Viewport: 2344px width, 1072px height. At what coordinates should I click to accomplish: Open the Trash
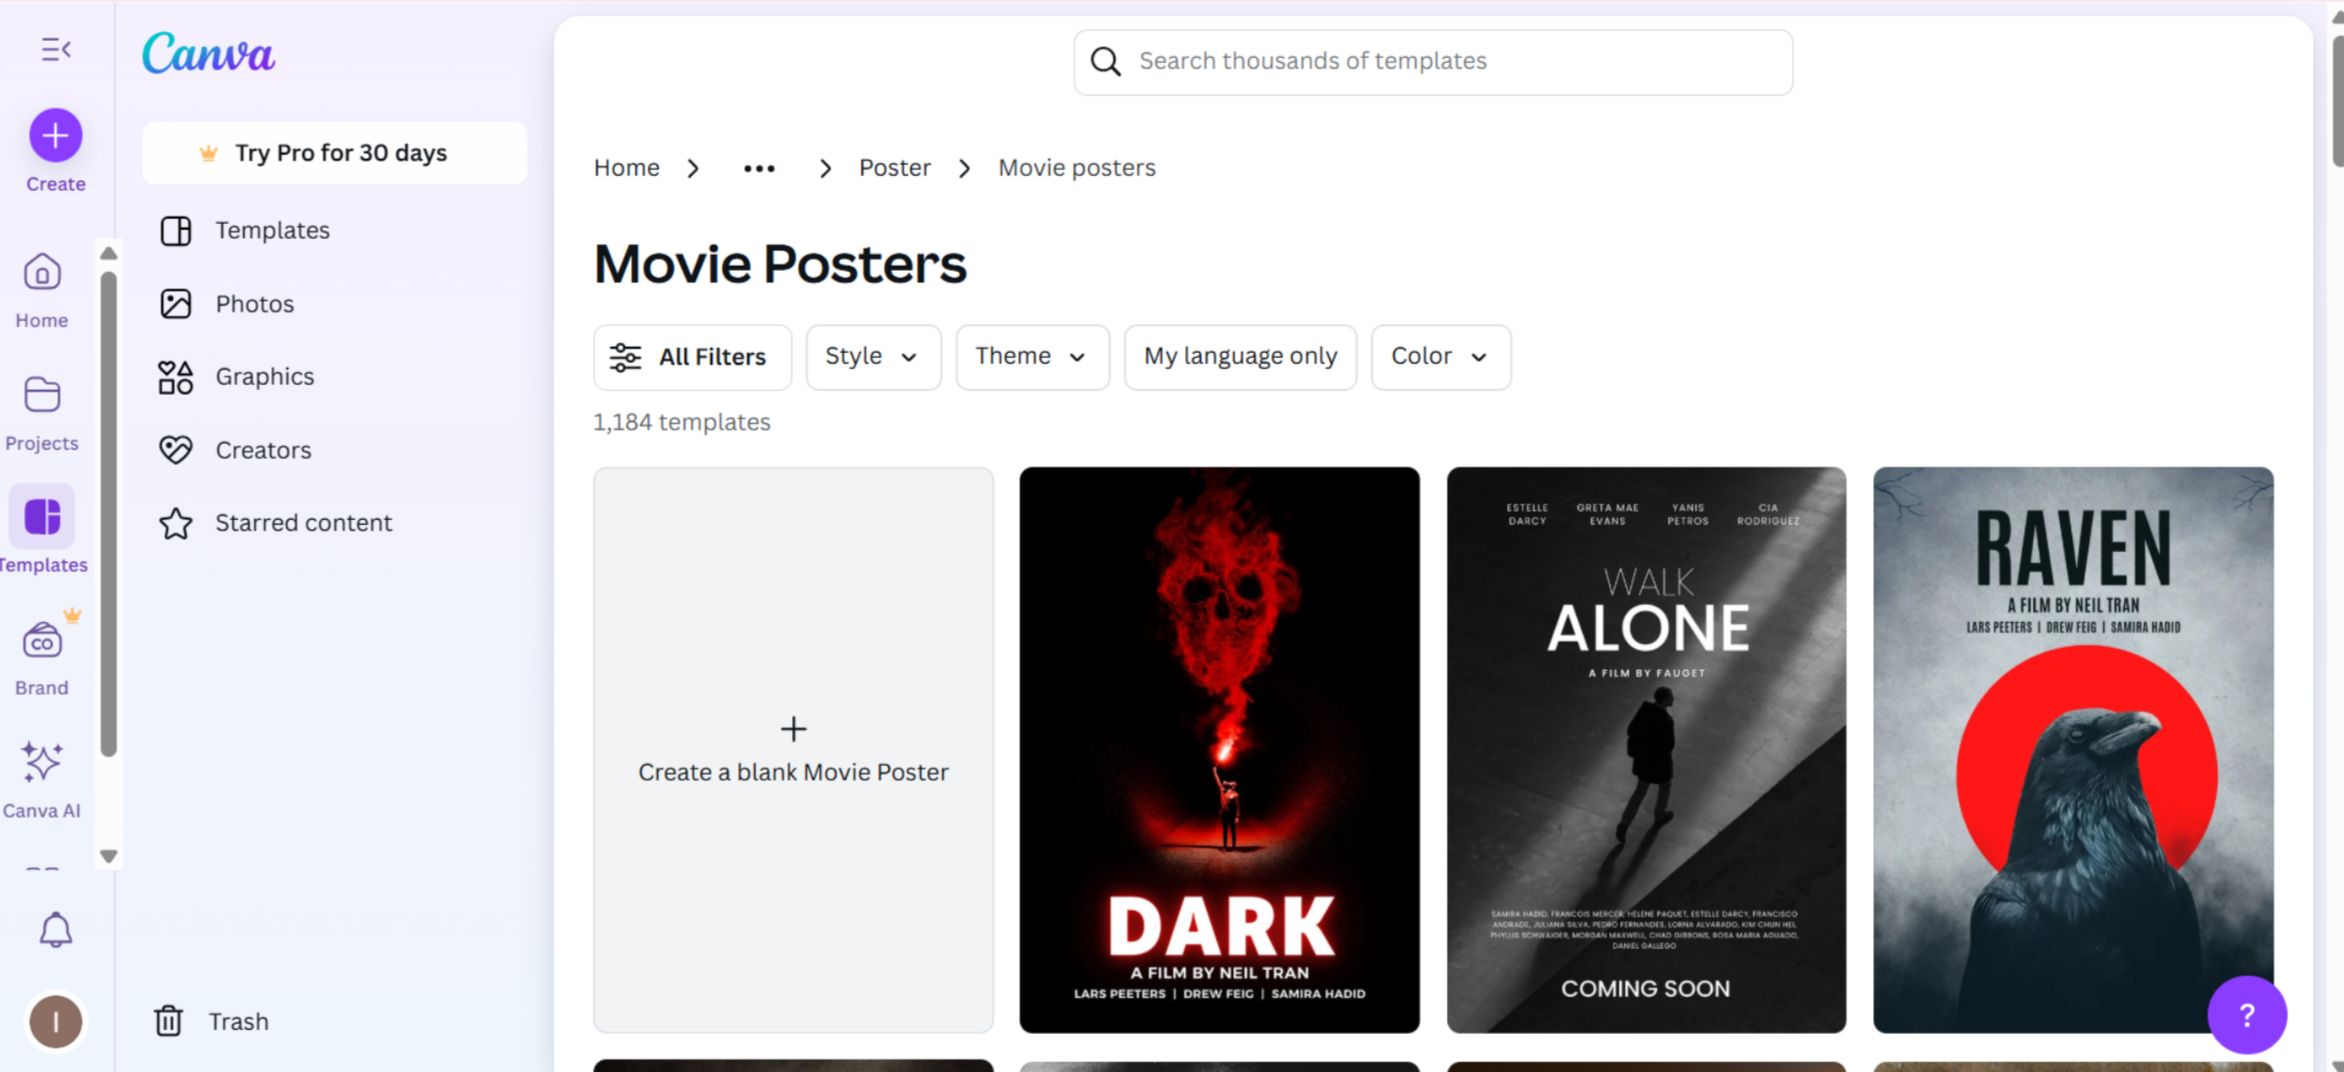(237, 1021)
